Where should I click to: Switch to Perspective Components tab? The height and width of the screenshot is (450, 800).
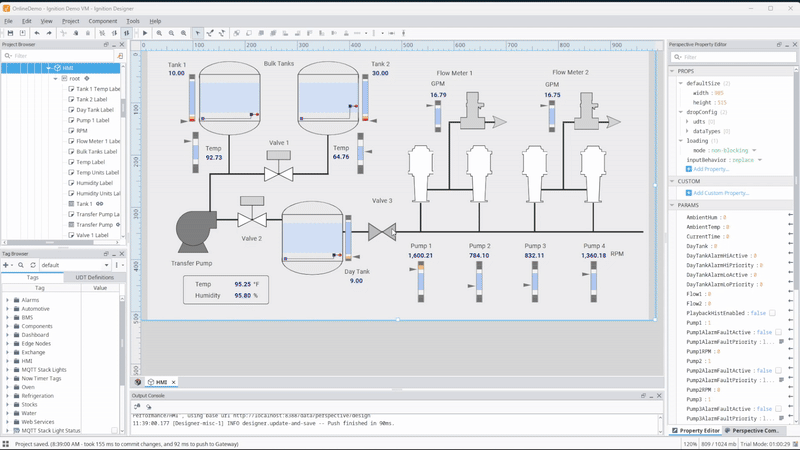(x=752, y=431)
